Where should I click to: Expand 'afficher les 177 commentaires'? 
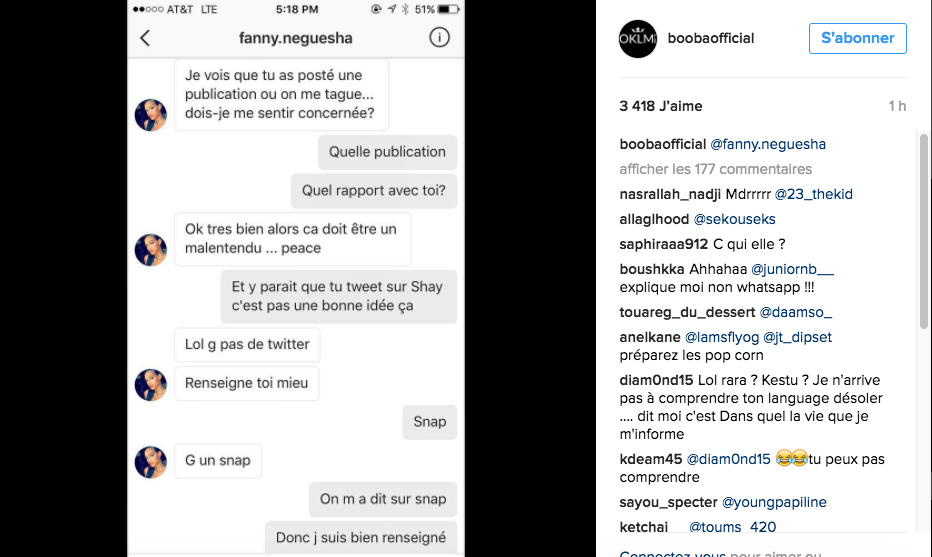(x=715, y=169)
